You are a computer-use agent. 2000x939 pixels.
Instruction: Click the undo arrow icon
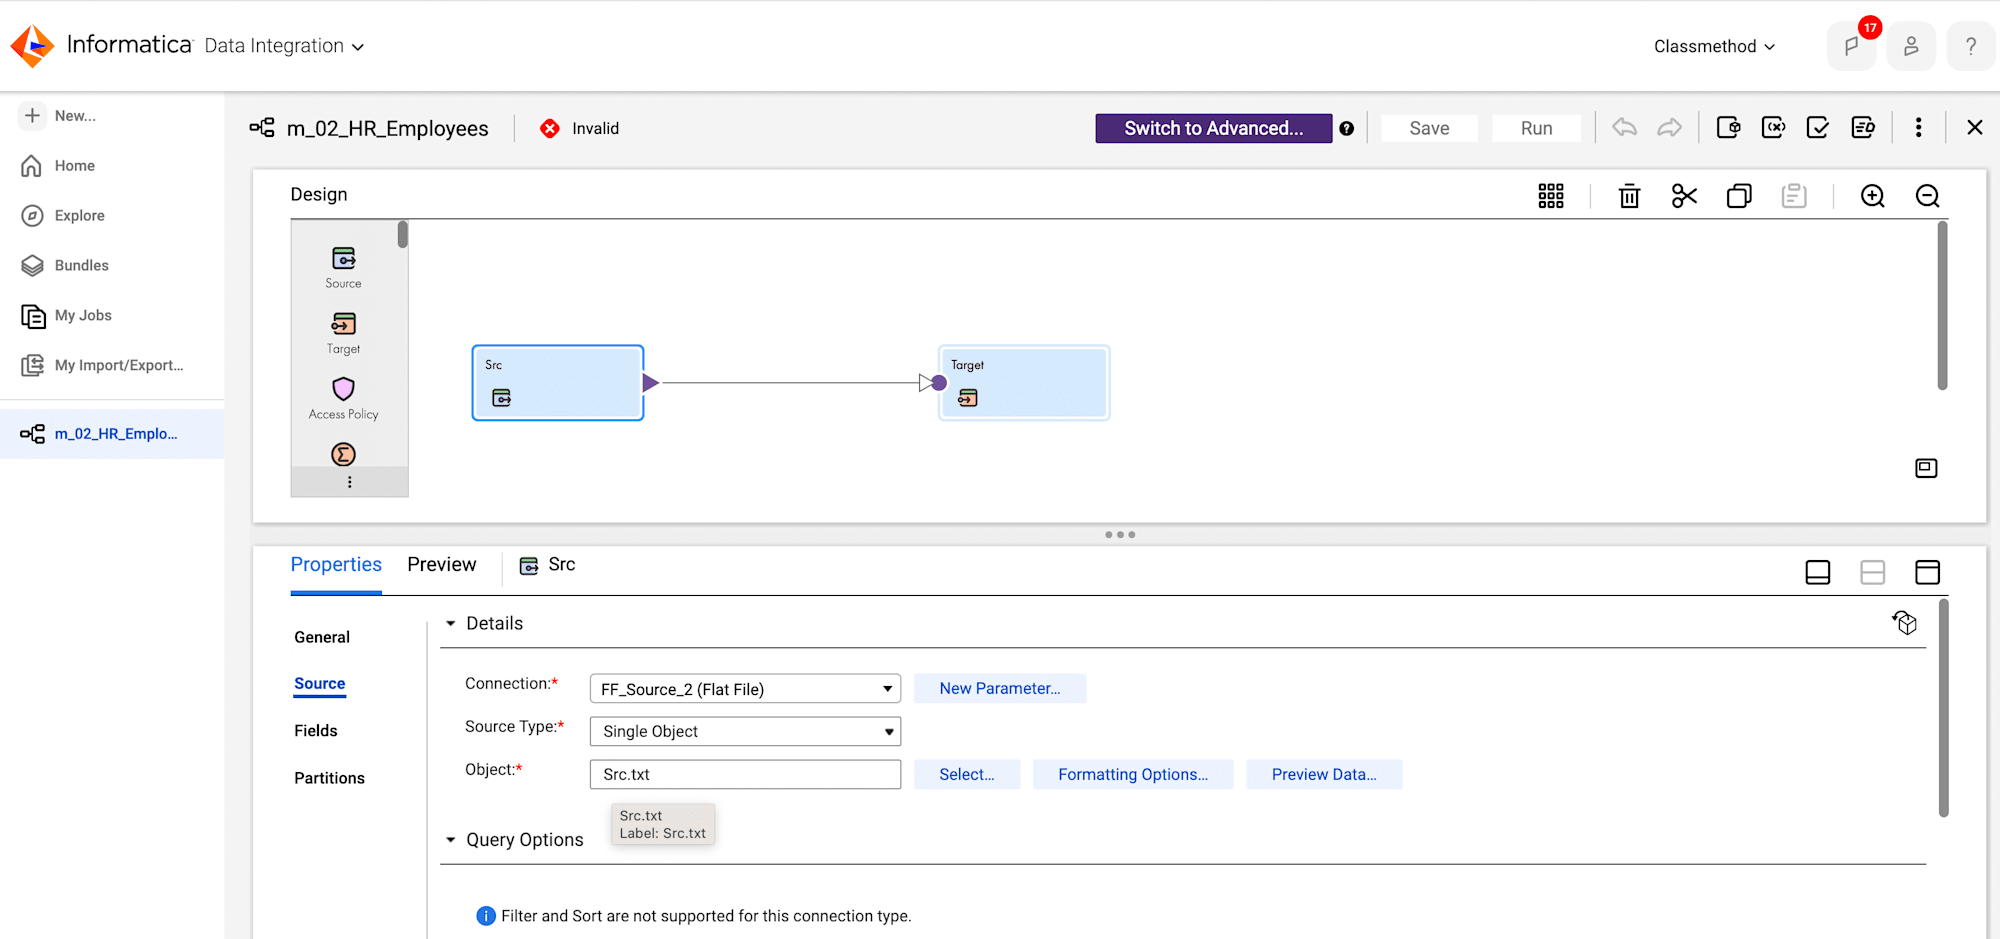pos(1625,128)
